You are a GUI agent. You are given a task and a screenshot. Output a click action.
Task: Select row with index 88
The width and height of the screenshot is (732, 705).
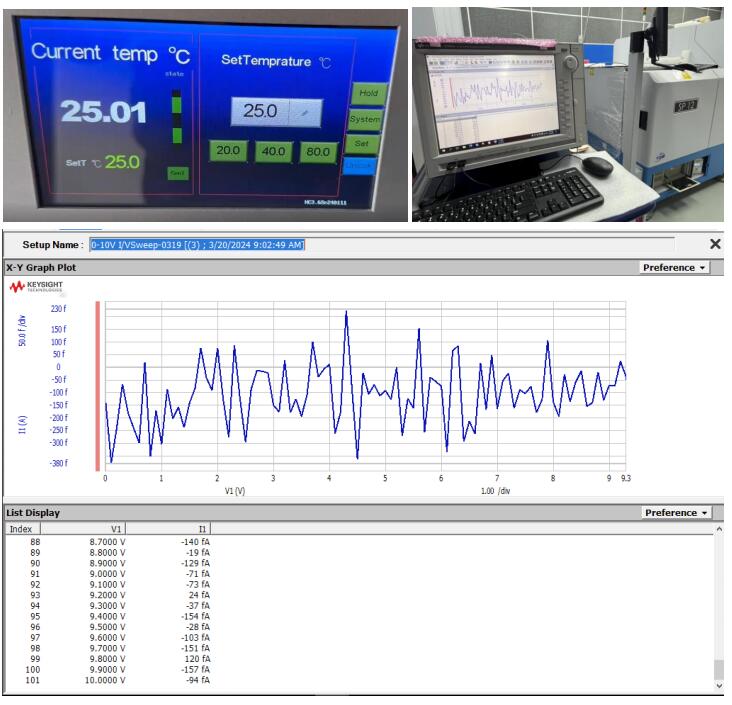point(108,543)
